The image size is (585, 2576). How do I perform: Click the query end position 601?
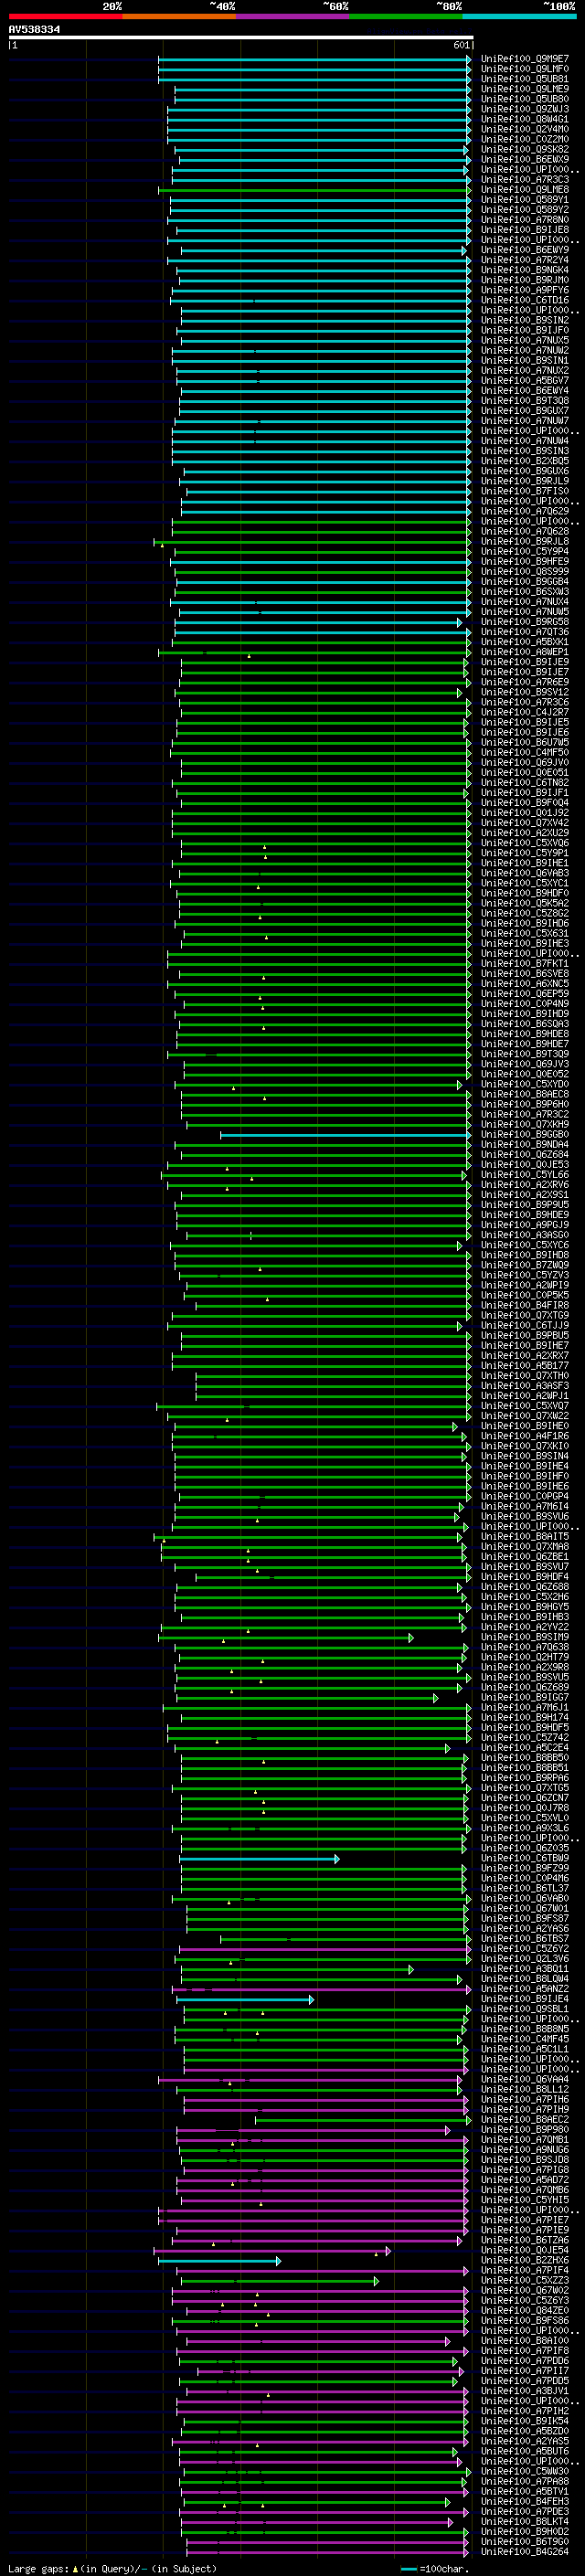coord(461,45)
